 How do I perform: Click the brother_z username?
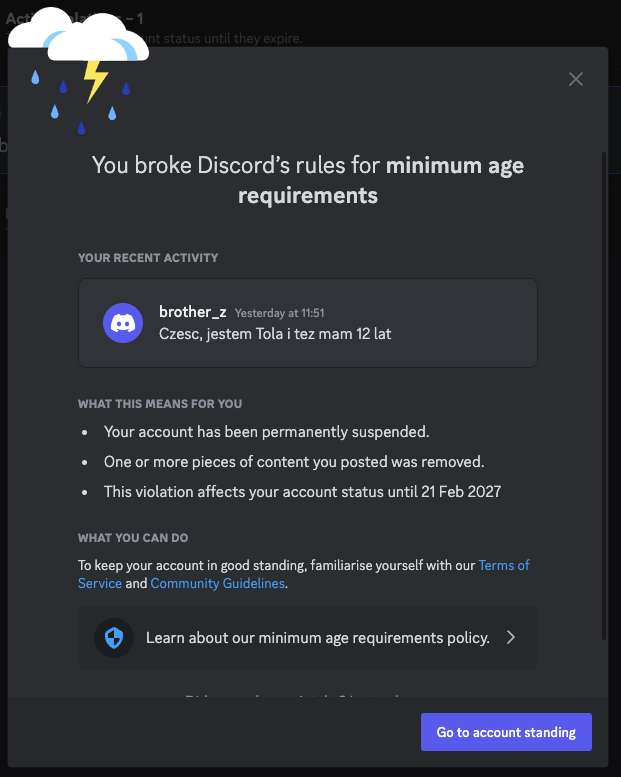193,312
